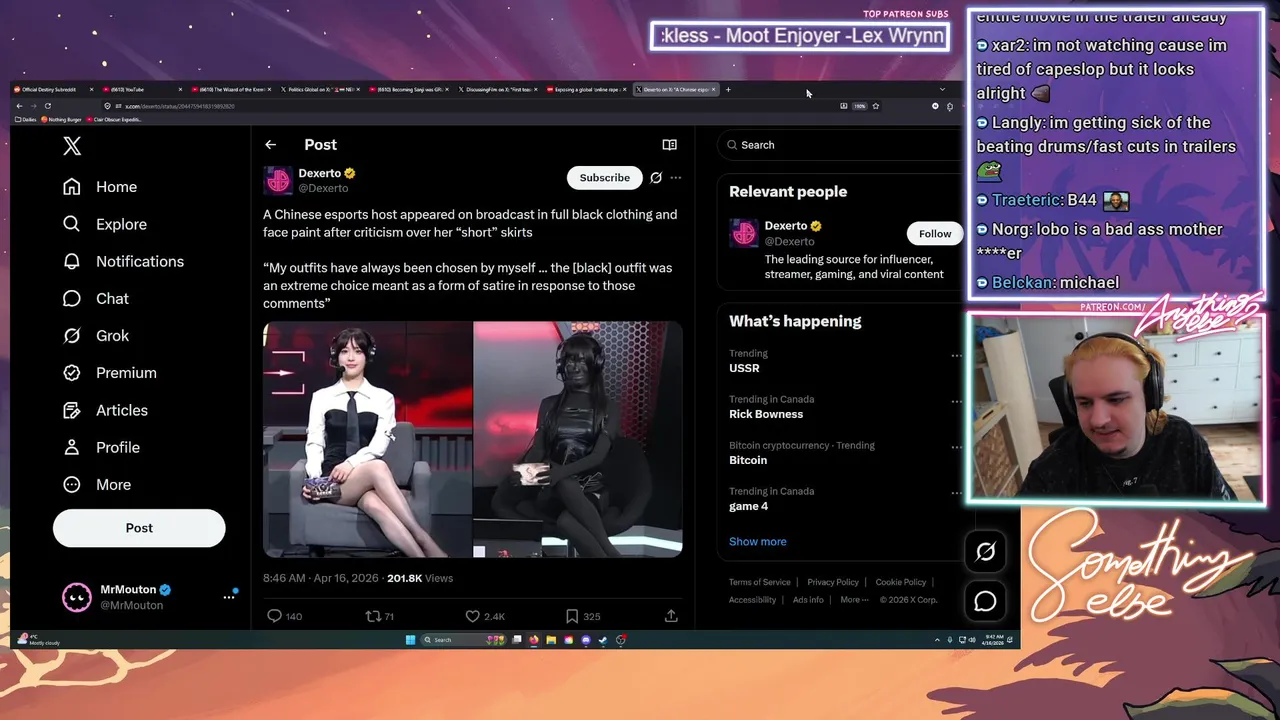Share the post using the upload icon
1280x720 pixels.
[x=671, y=616]
